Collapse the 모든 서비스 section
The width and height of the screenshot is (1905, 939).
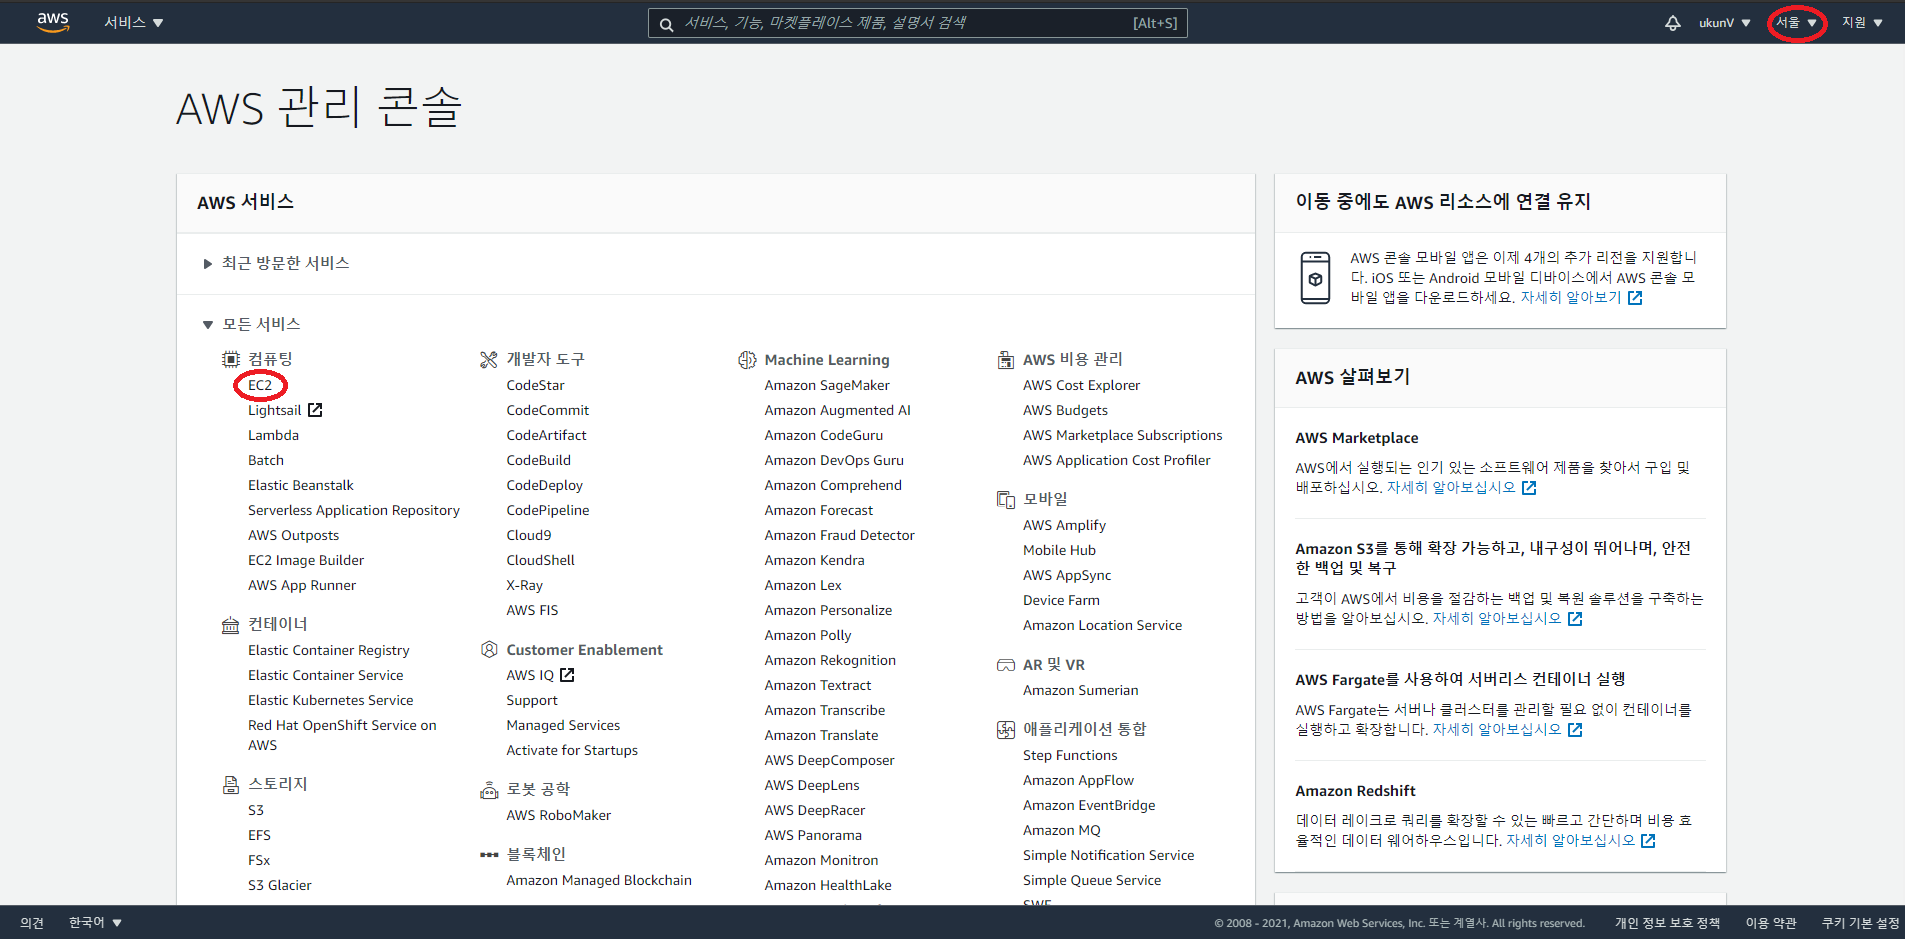[251, 324]
